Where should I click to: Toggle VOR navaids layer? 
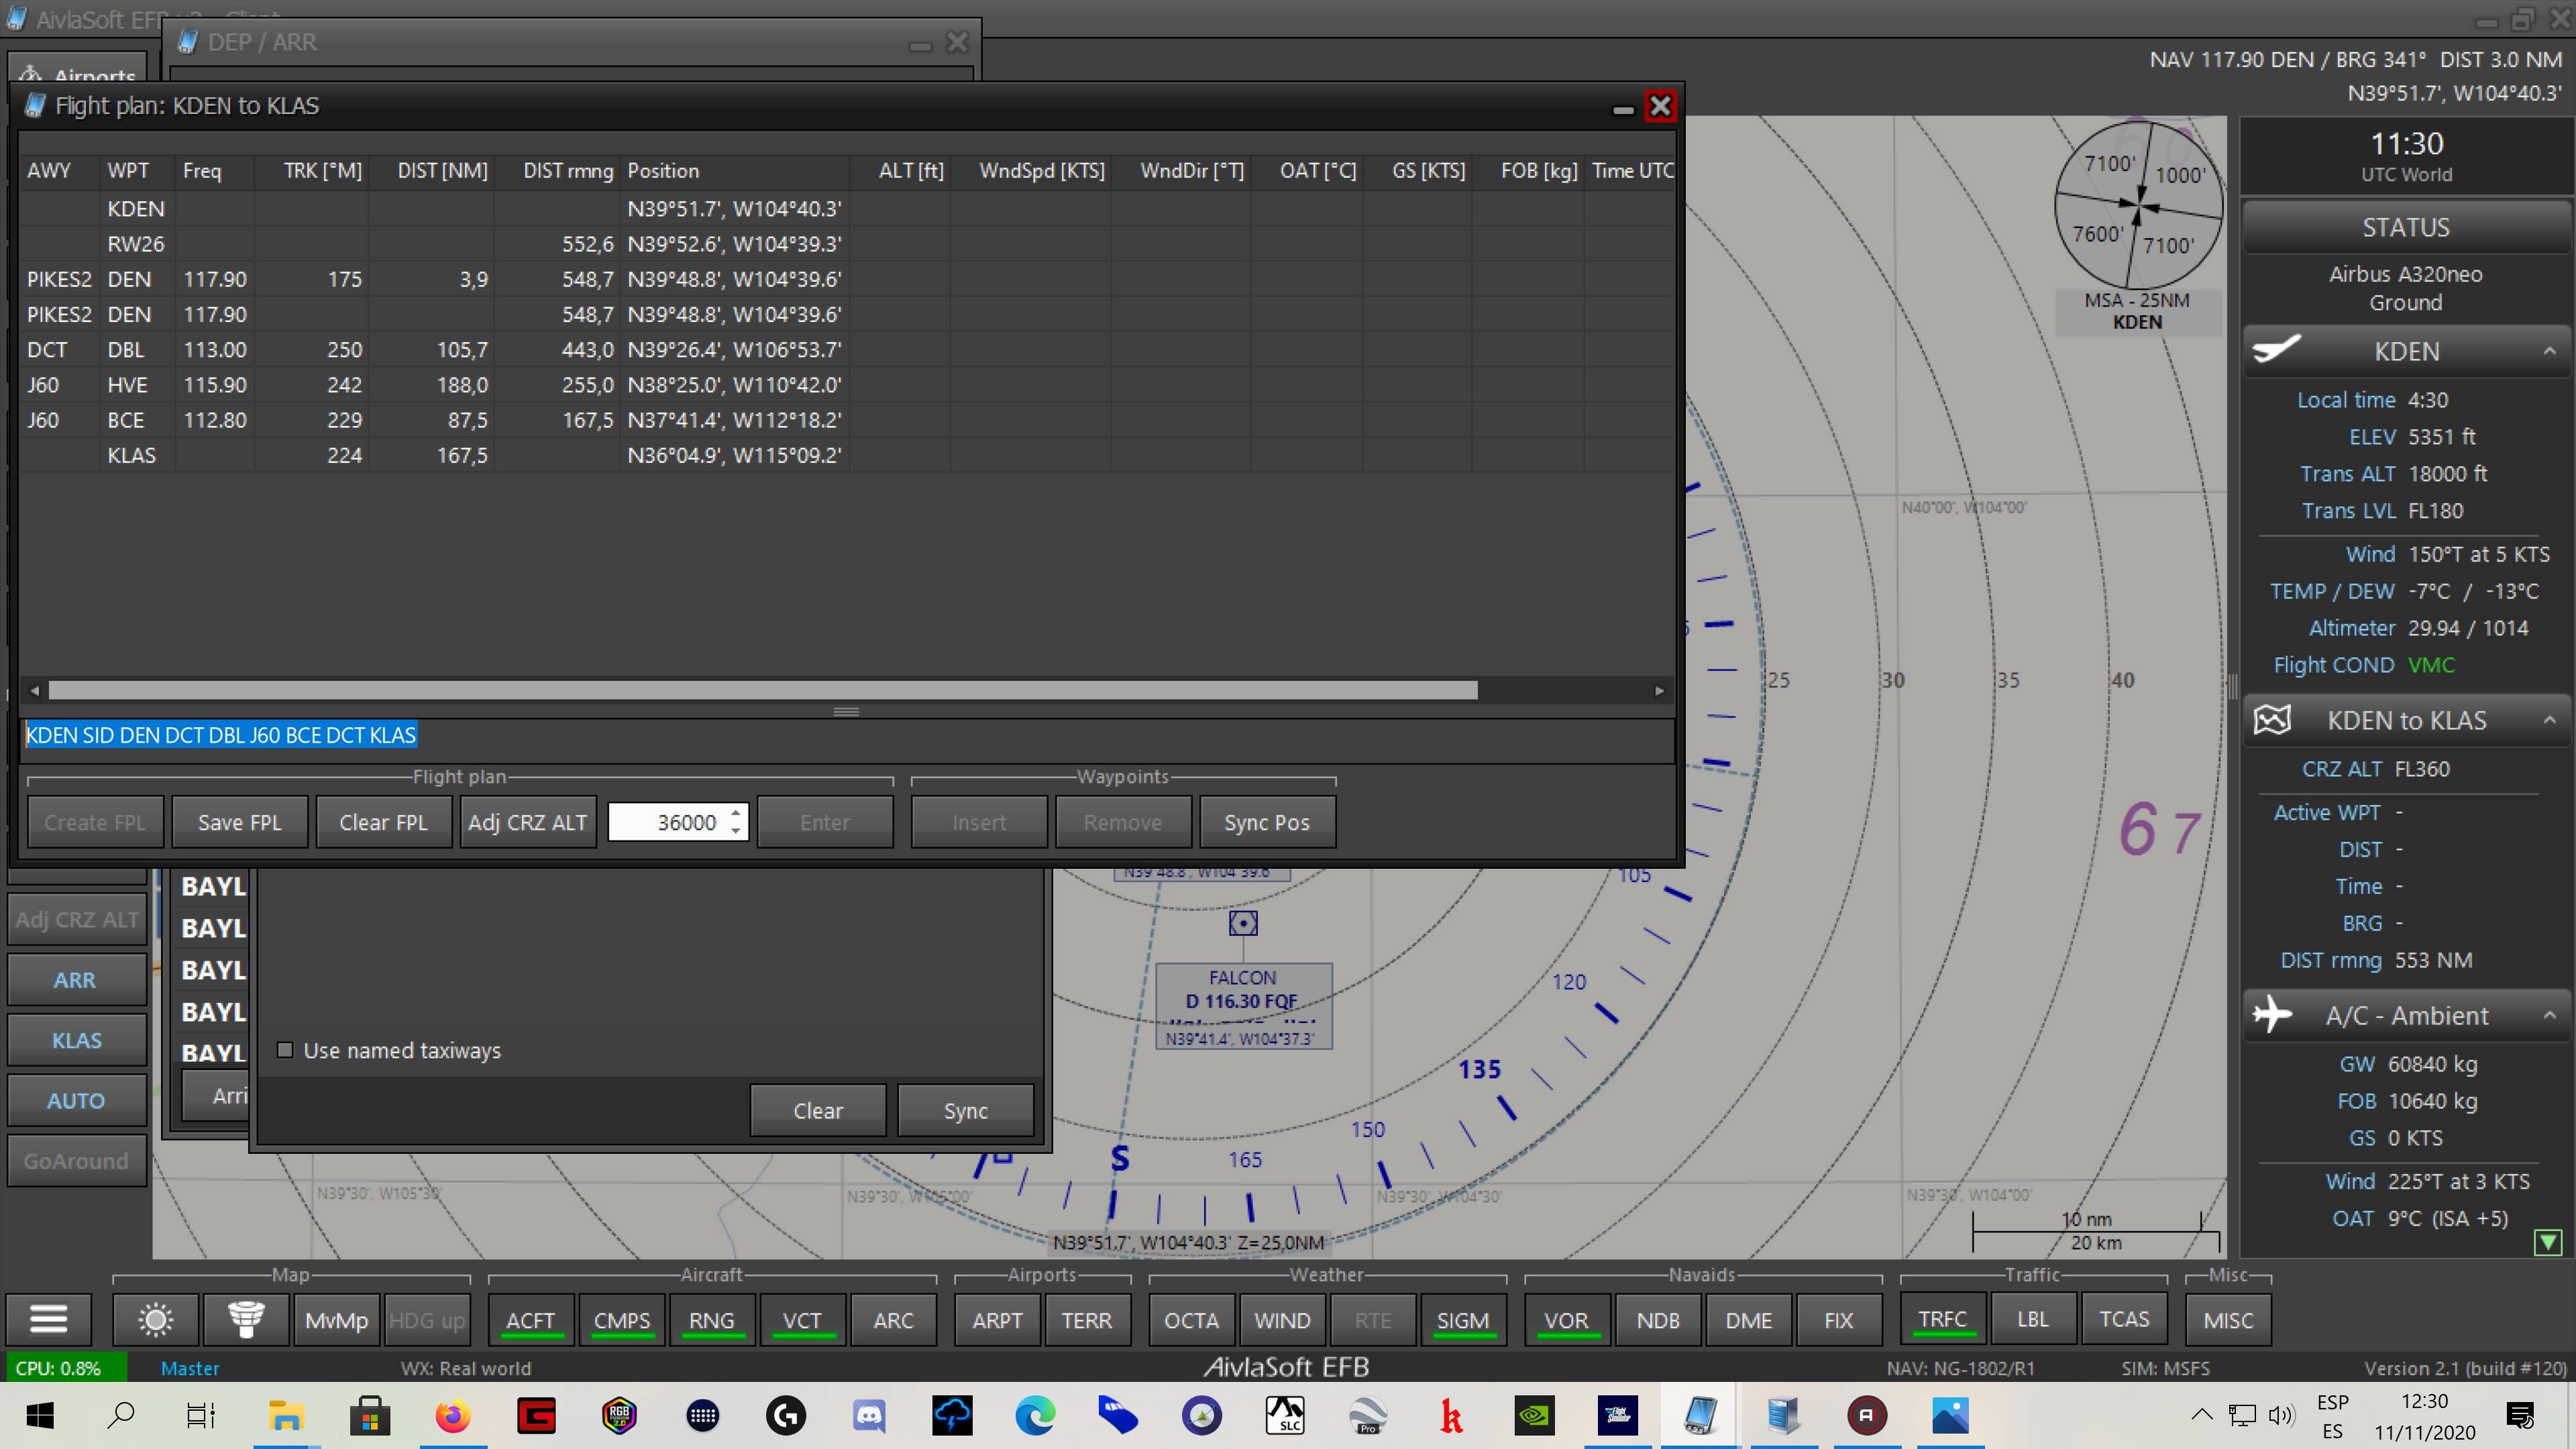(x=1566, y=1320)
